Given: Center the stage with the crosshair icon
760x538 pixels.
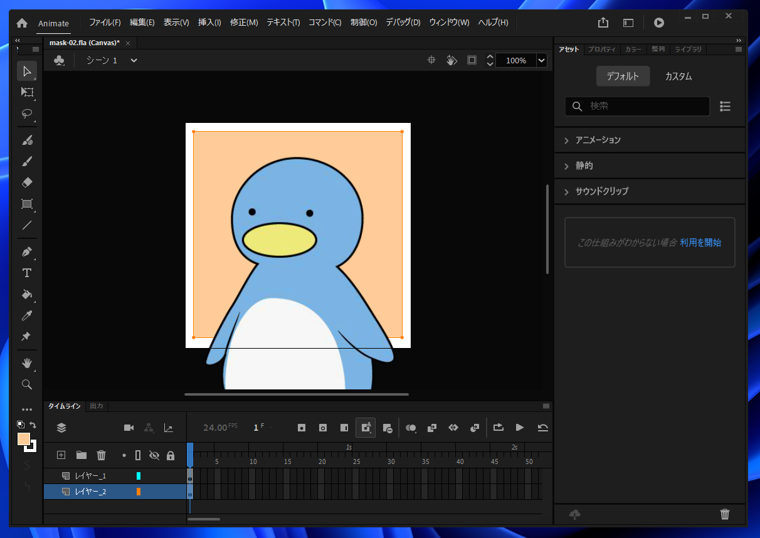Looking at the screenshot, I should (x=431, y=60).
